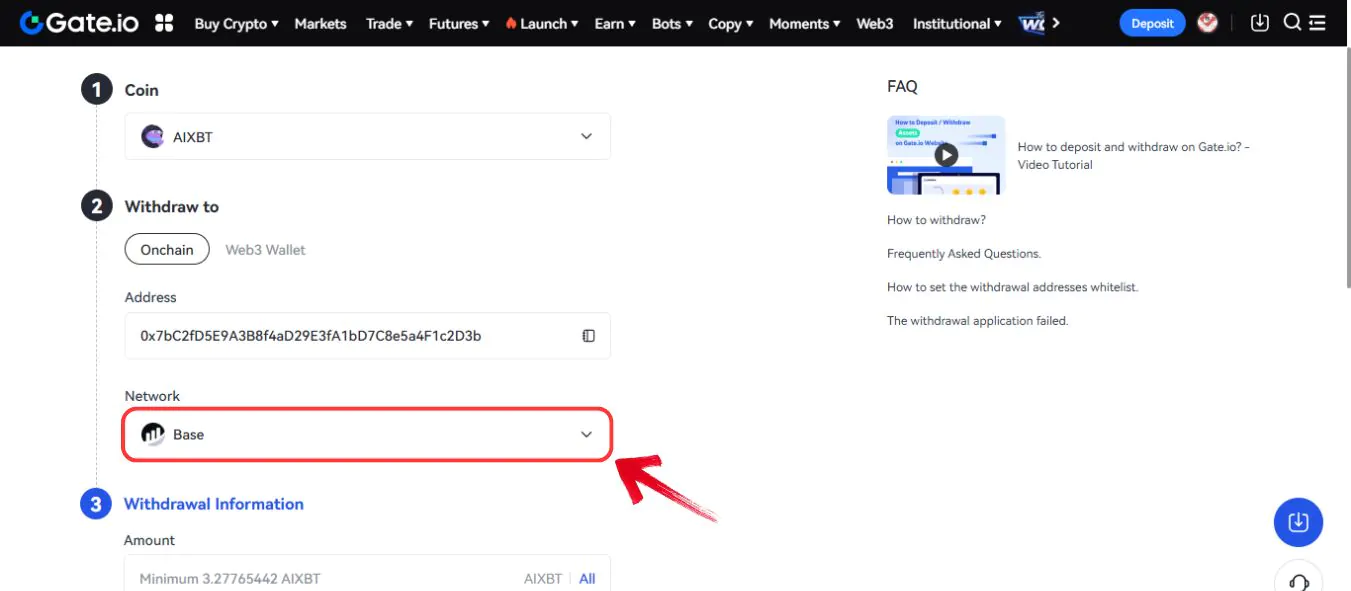Open the 'Frequently Asked Questions.' link
This screenshot has width=1351, height=591.
click(964, 254)
